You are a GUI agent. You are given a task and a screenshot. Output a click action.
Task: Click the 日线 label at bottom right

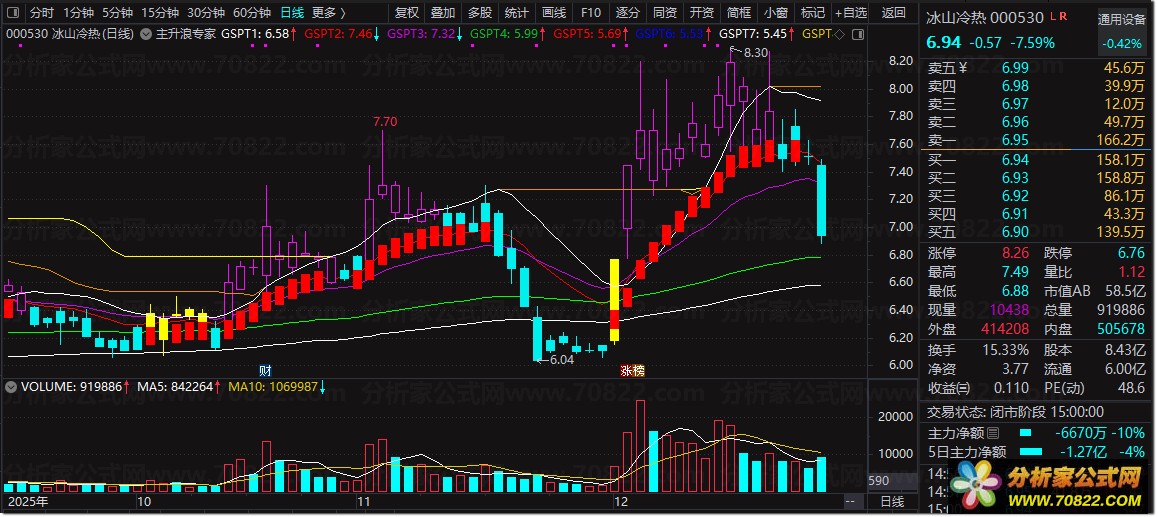click(x=893, y=501)
